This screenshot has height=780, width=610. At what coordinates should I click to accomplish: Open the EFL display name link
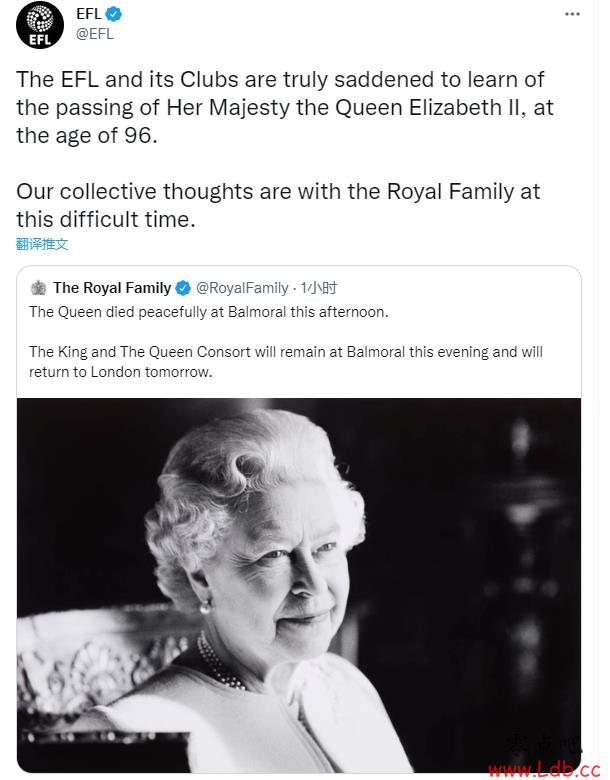[89, 14]
